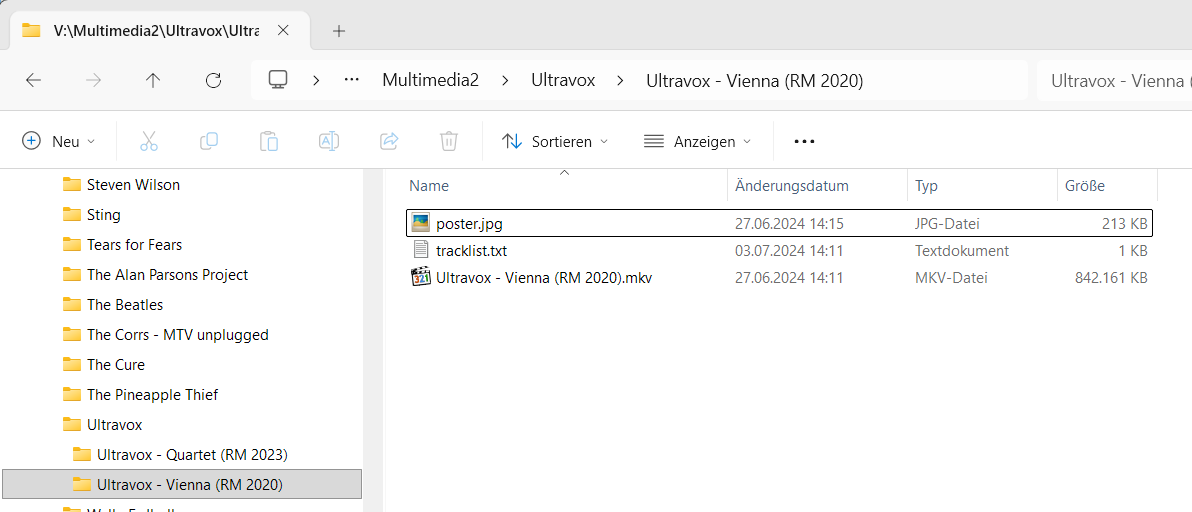
Task: Open the Sortieren dropdown menu
Action: [556, 141]
